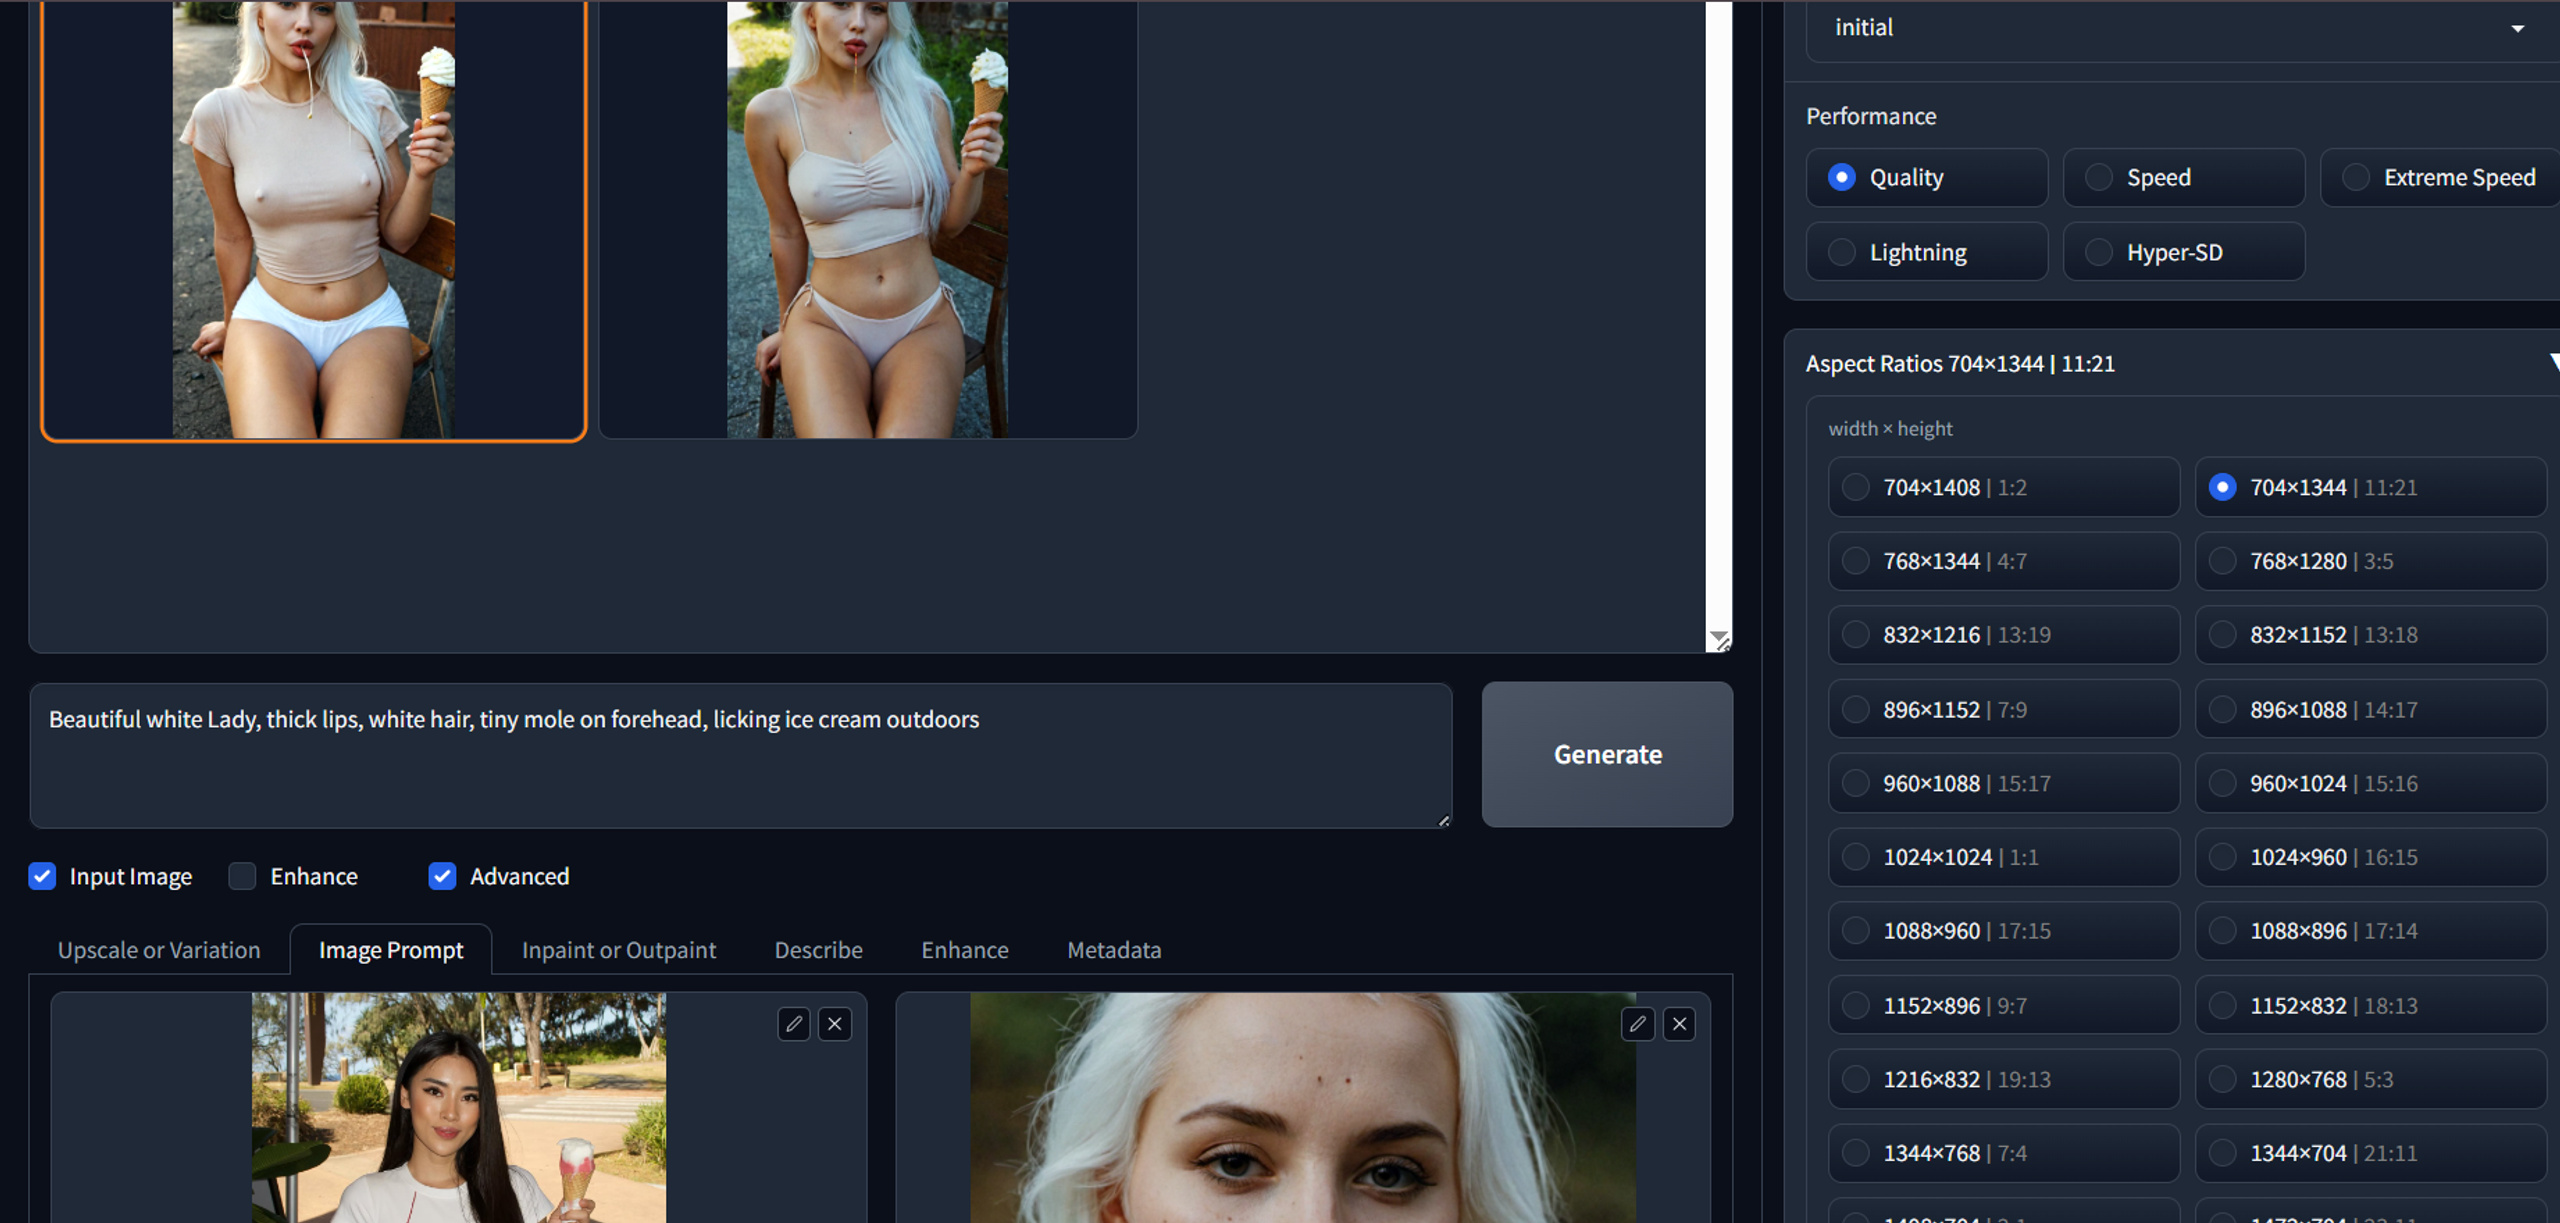Choose aspect ratio 896×1152 7:9
Screen dimensions: 2560x1223
2003,710
